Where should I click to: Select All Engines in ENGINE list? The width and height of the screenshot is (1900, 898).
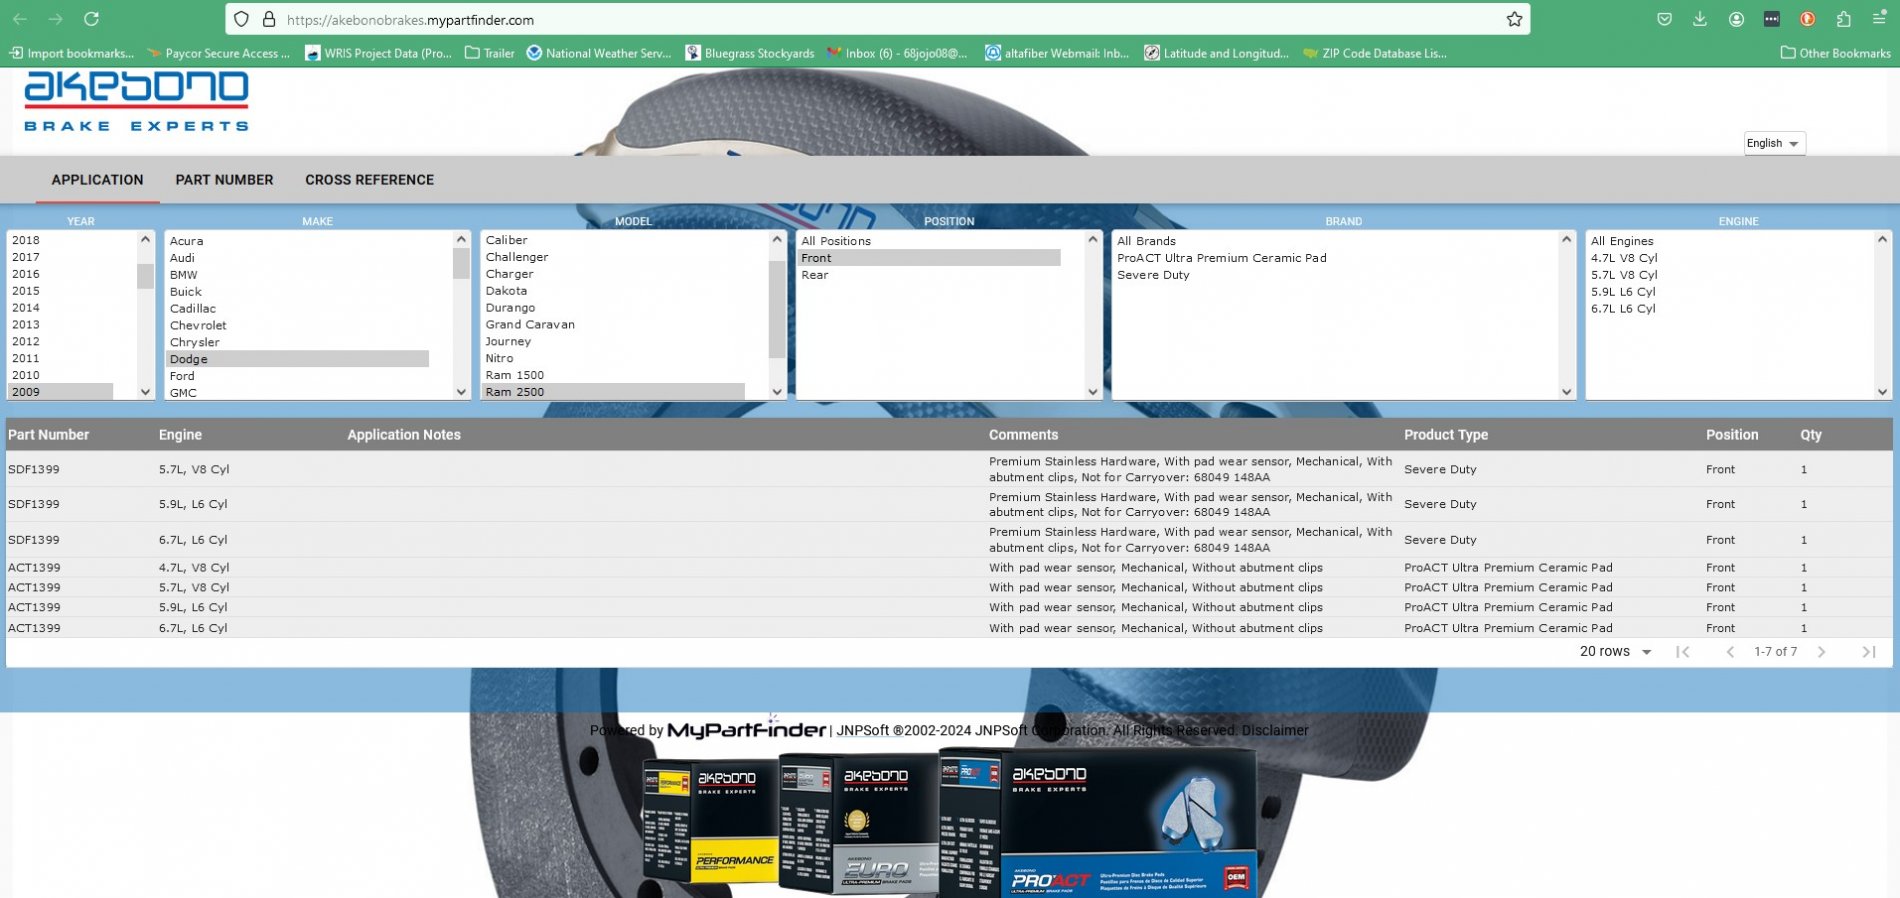click(x=1622, y=241)
